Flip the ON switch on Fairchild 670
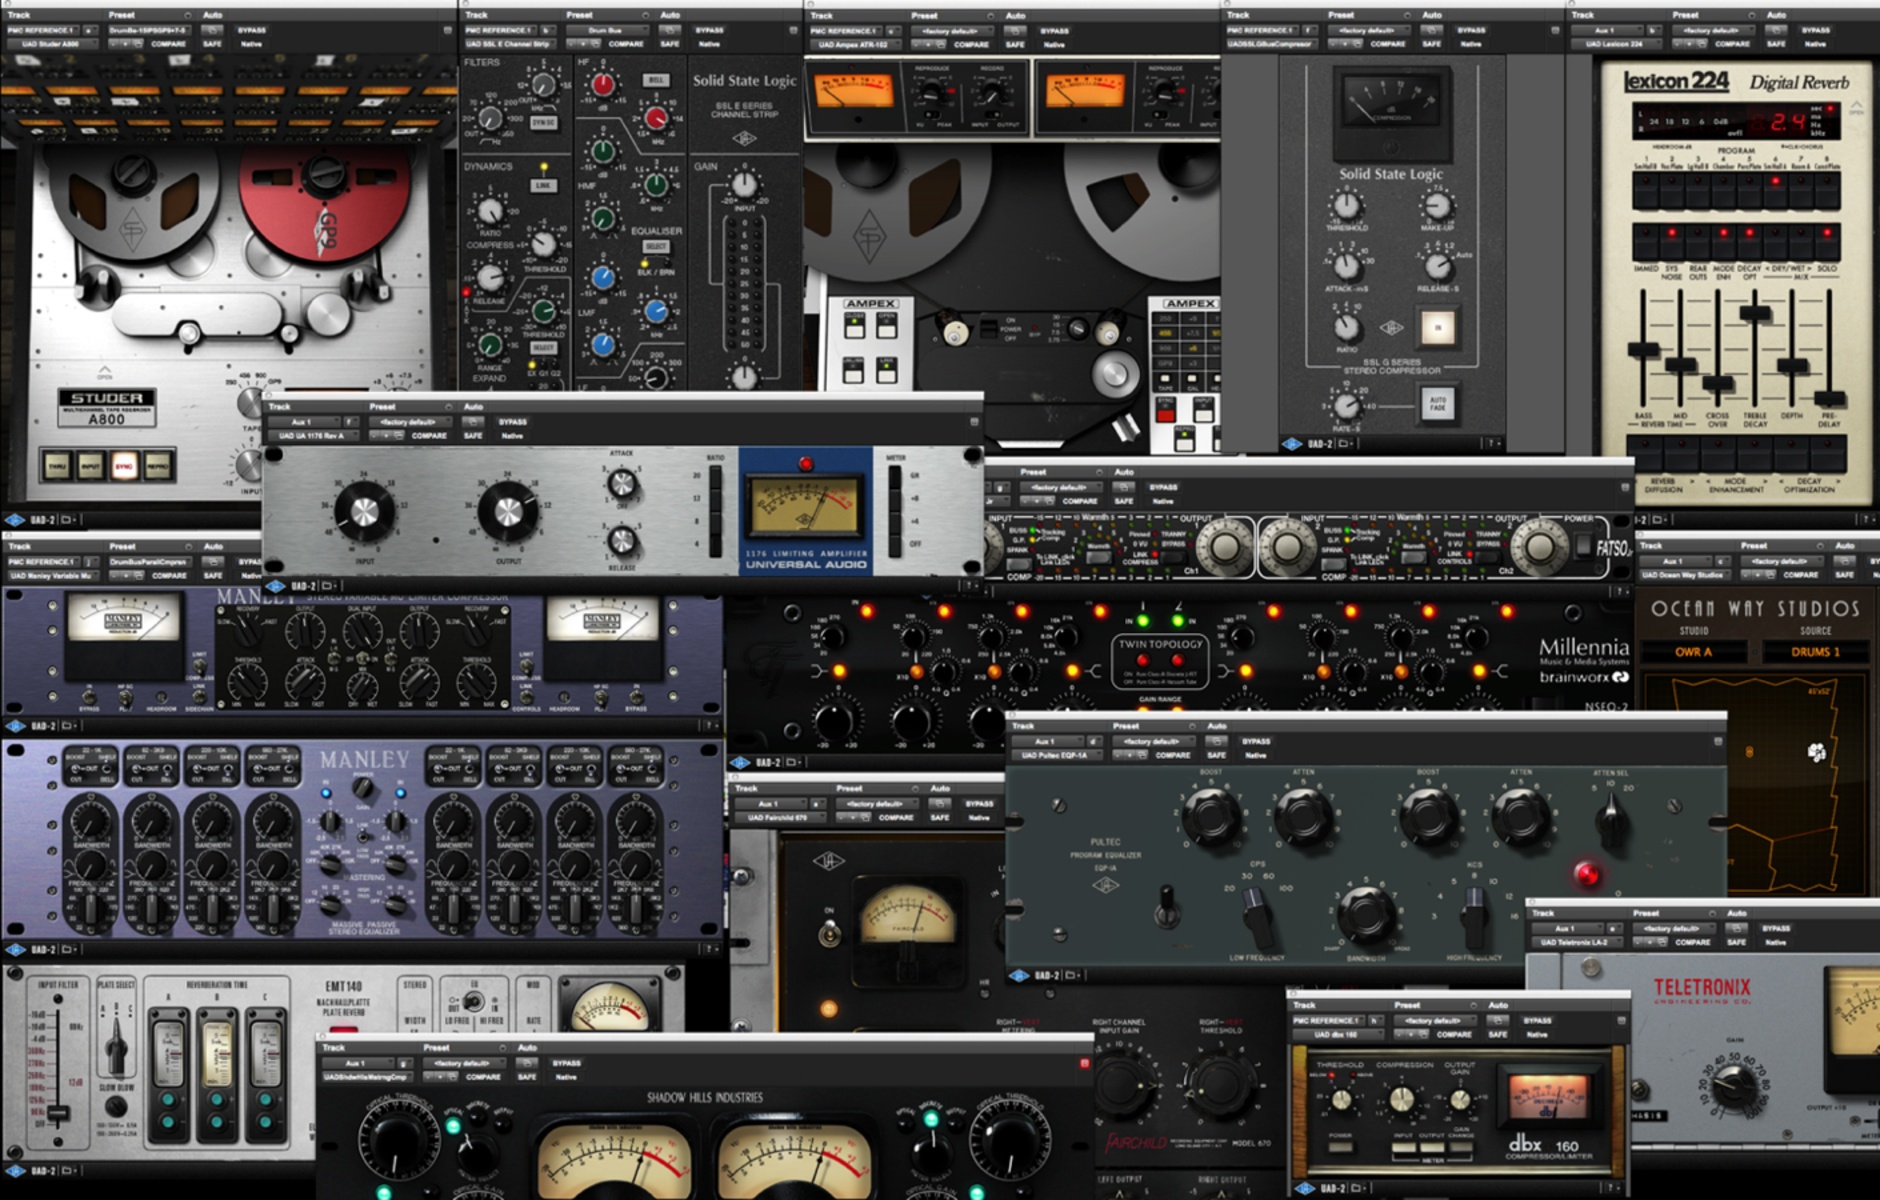This screenshot has height=1200, width=1880. (829, 933)
